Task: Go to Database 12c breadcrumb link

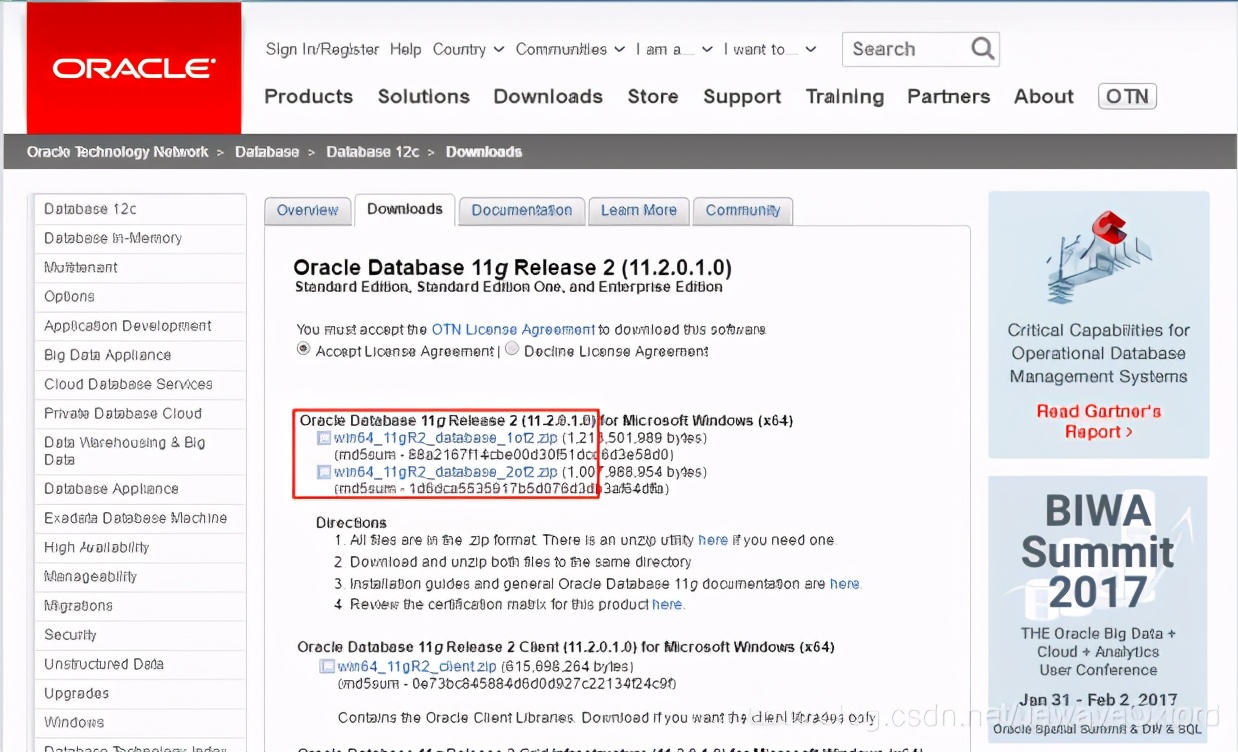Action: point(373,152)
